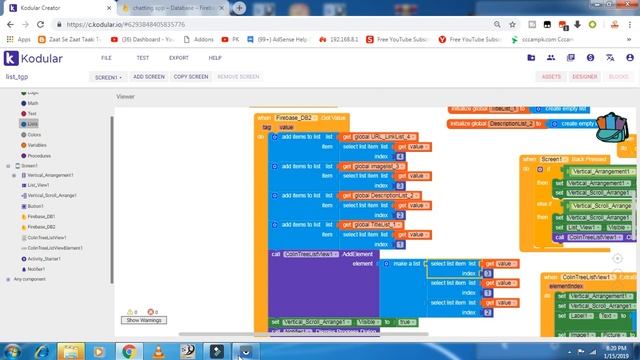Image resolution: width=640 pixels, height=360 pixels.
Task: Open the Screen1 screen dropdown
Action: point(108,77)
